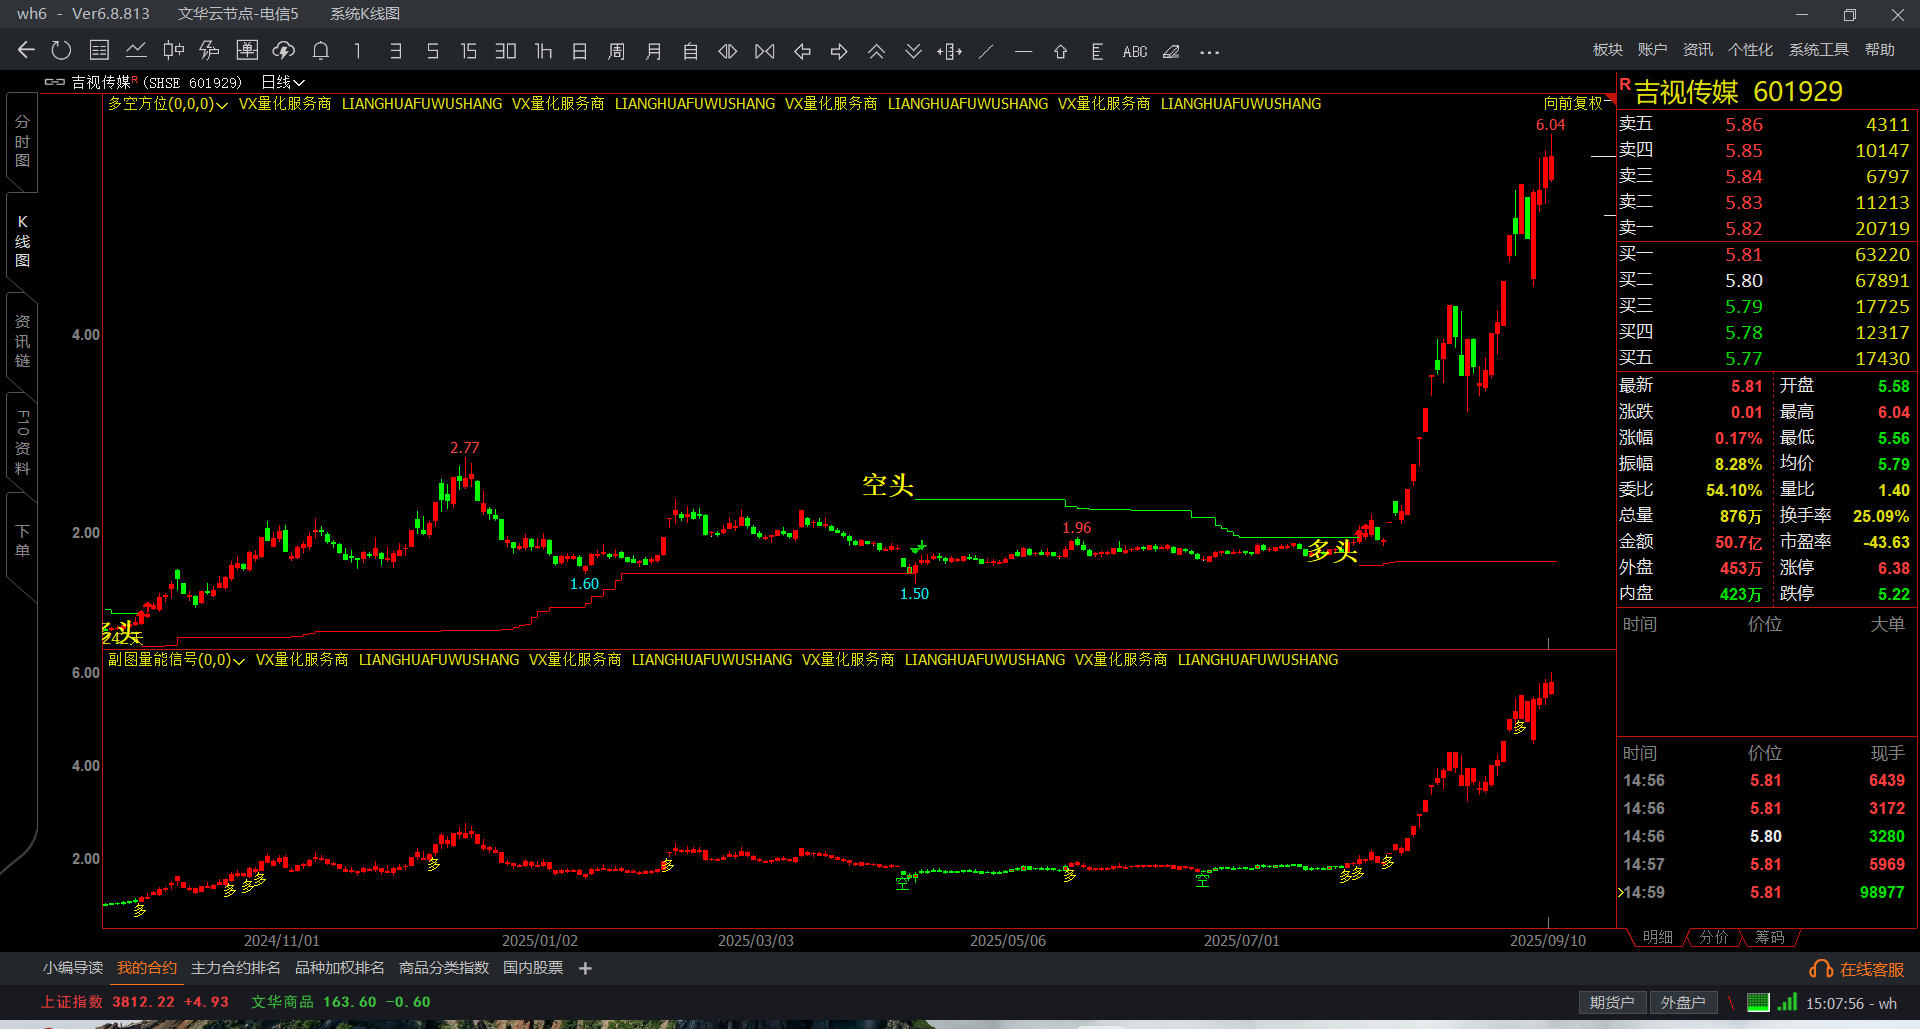The width and height of the screenshot is (1920, 1029).
Task: Open the 日线 period dropdown
Action: (283, 82)
